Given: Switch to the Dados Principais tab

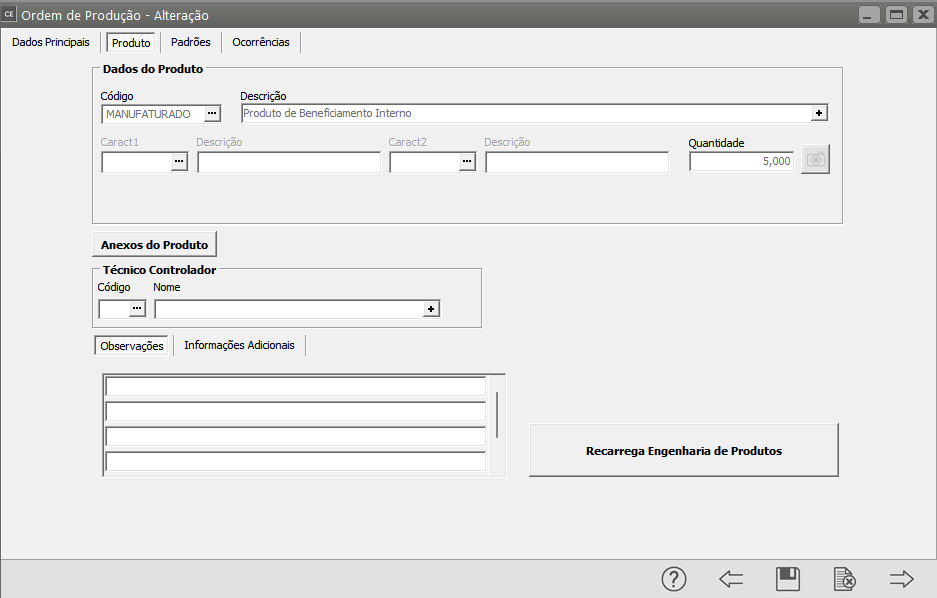Looking at the screenshot, I should 50,43.
